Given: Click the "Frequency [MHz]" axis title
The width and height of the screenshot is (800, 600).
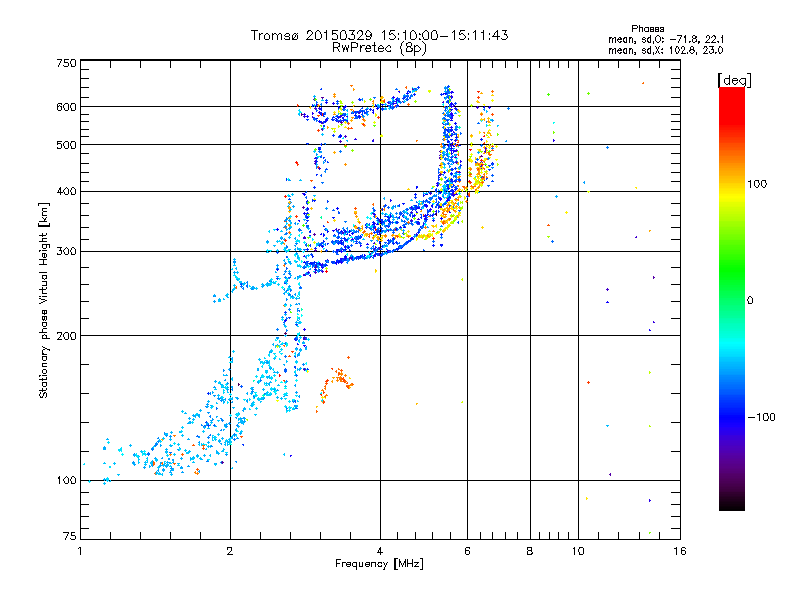Looking at the screenshot, I should 379,564.
